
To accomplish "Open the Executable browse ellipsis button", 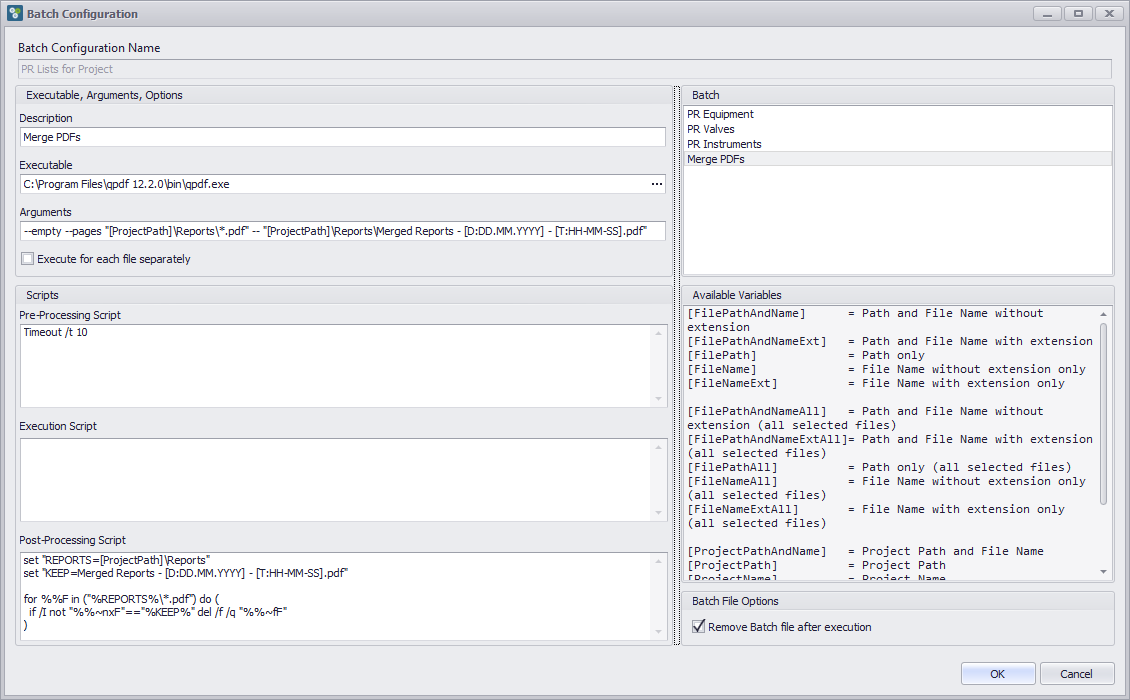I will [656, 184].
